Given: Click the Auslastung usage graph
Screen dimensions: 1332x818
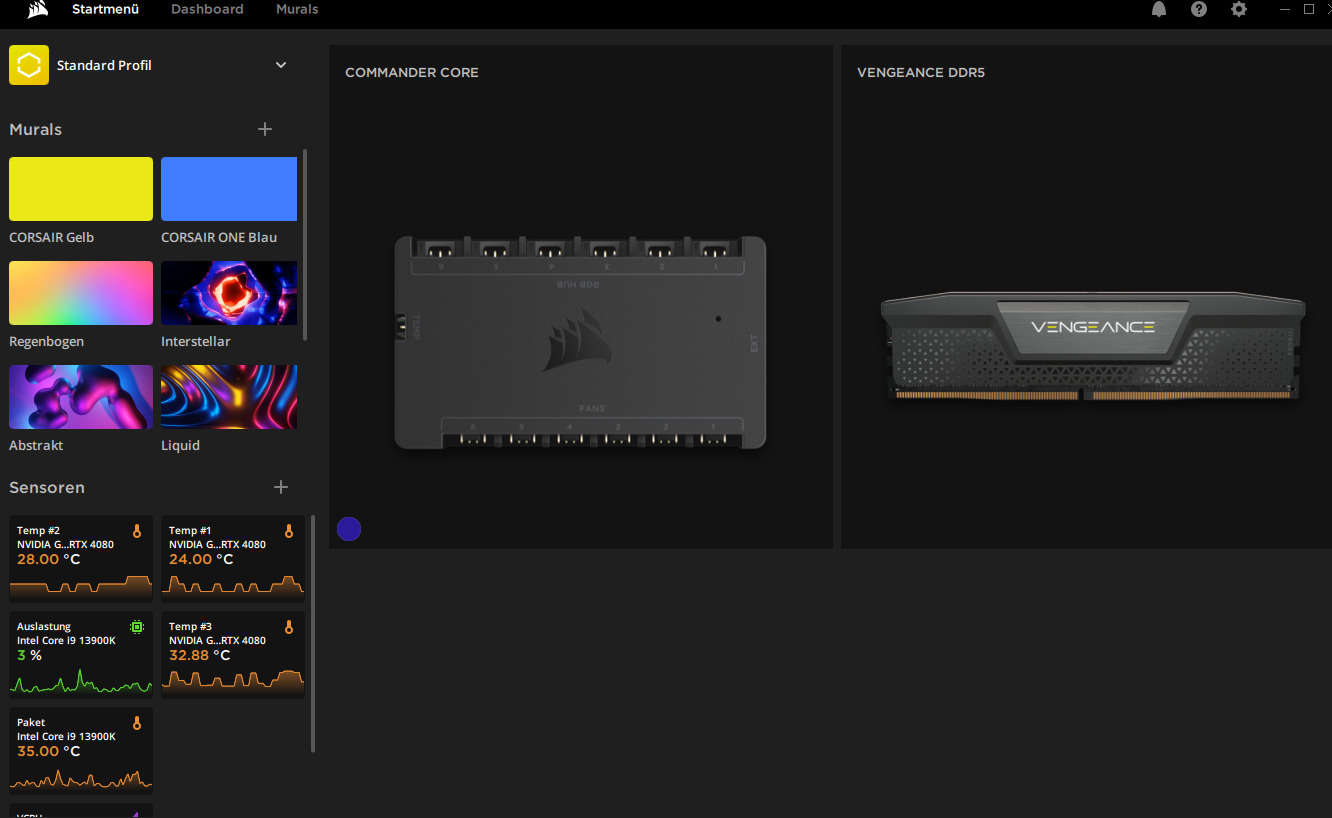Looking at the screenshot, I should [81, 682].
